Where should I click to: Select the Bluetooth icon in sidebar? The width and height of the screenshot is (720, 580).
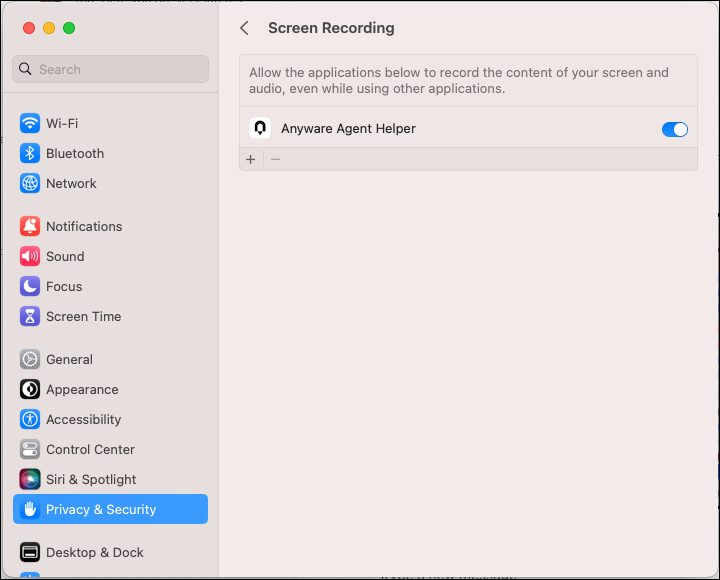pos(30,153)
